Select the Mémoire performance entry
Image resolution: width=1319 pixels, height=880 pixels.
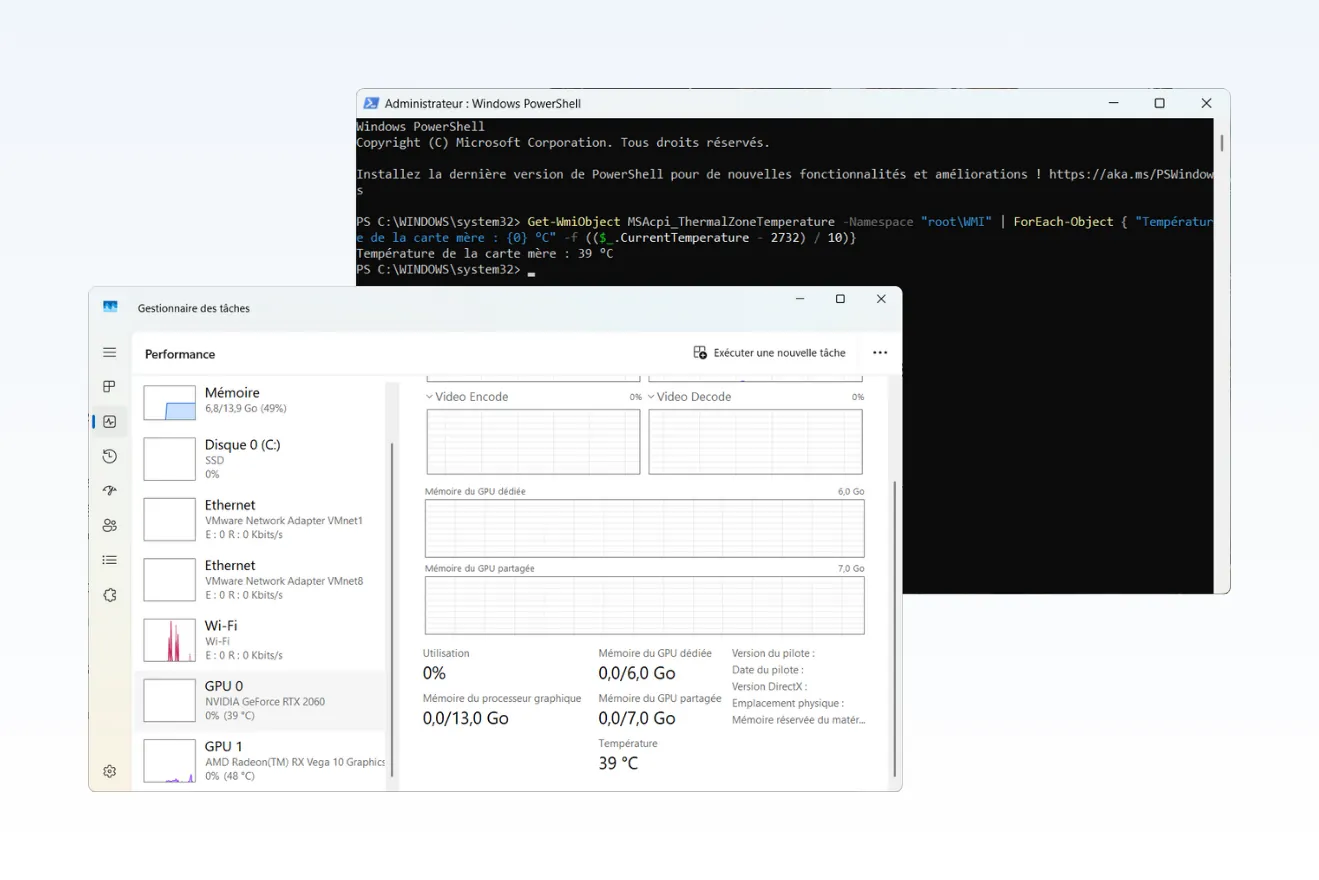[x=260, y=400]
